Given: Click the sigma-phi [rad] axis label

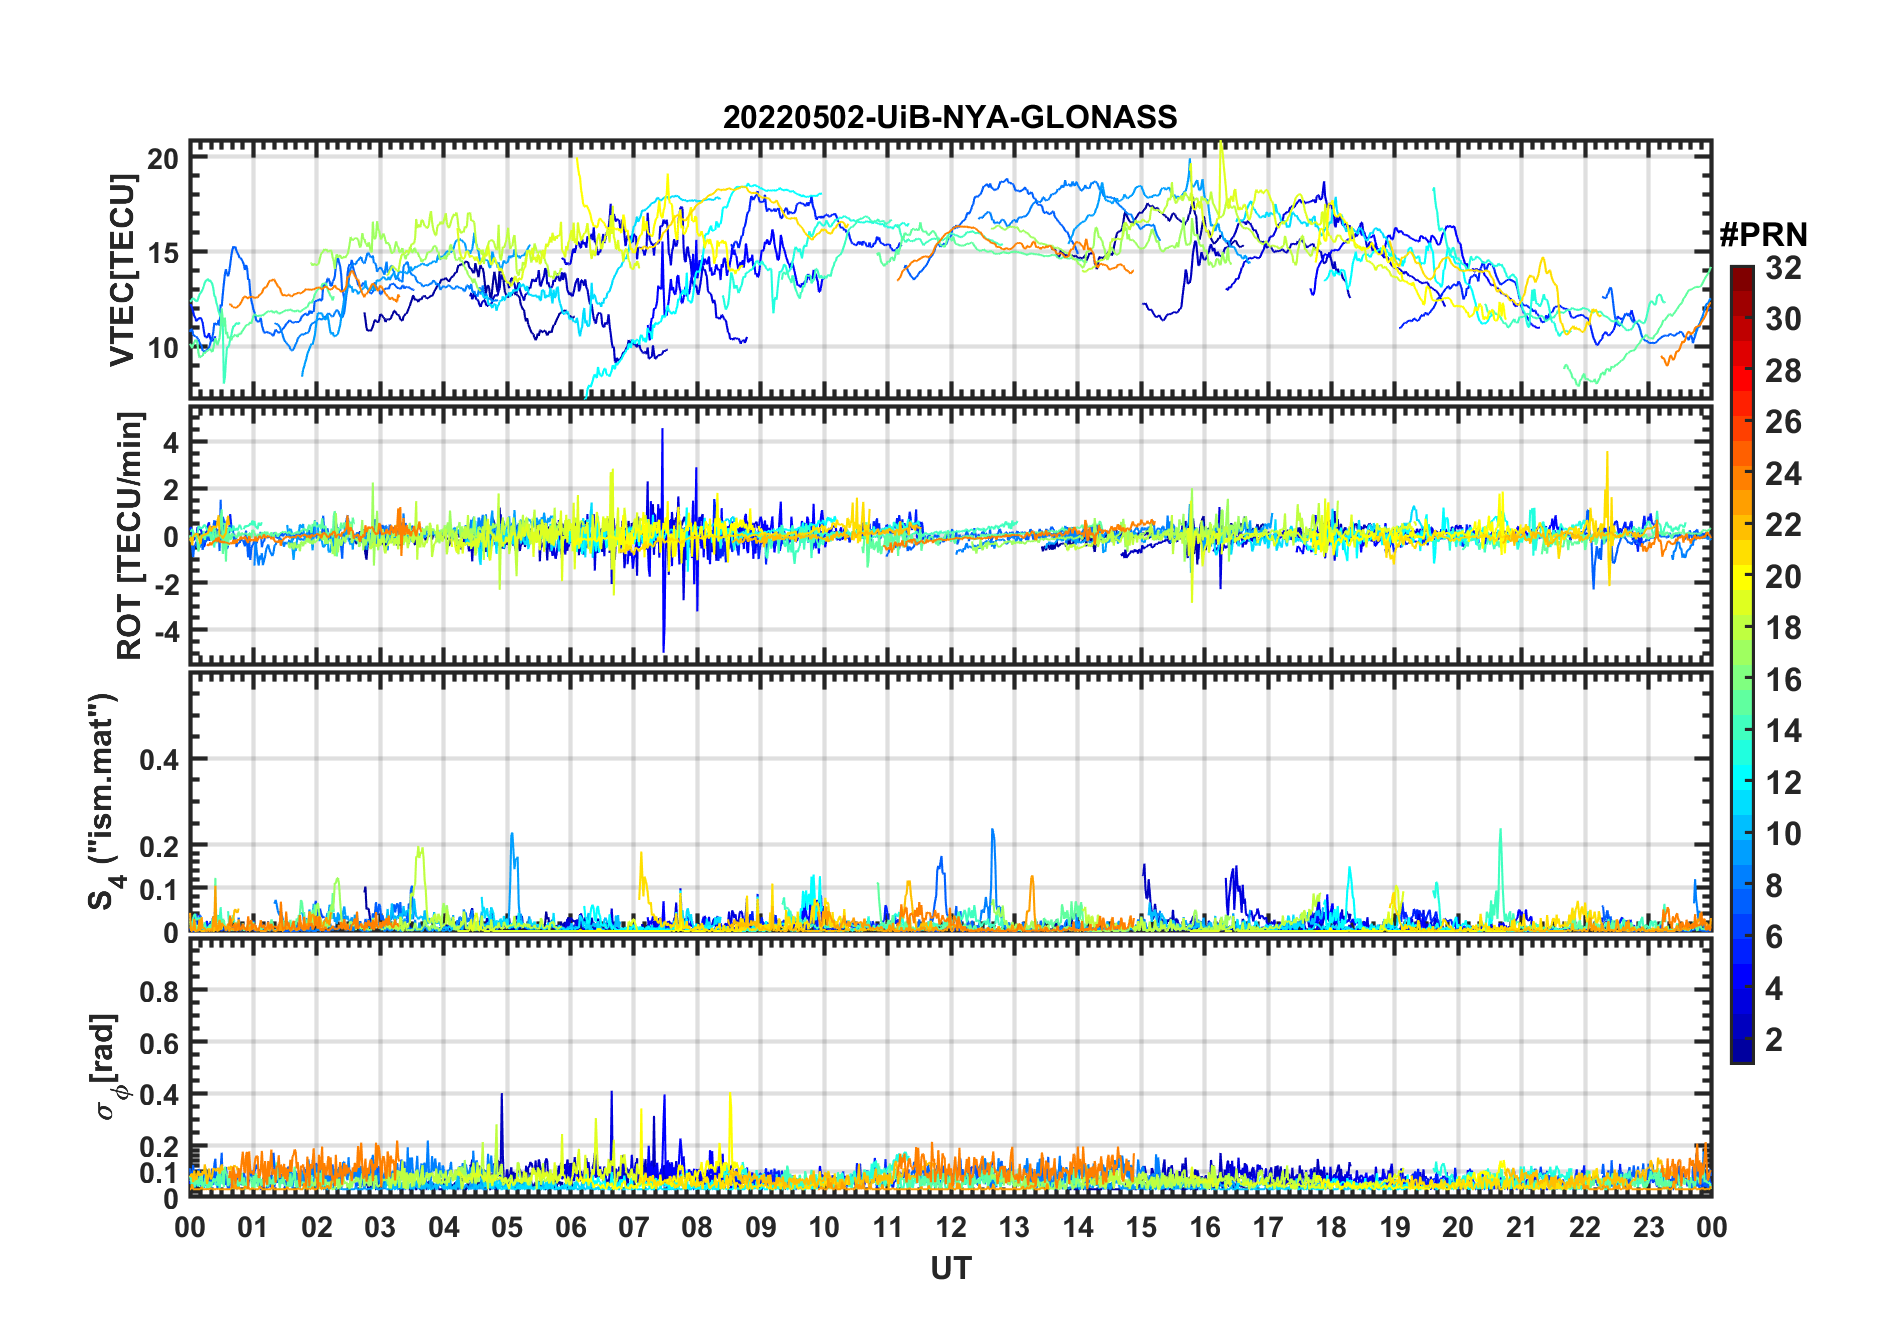Looking at the screenshot, I should click(108, 1066).
